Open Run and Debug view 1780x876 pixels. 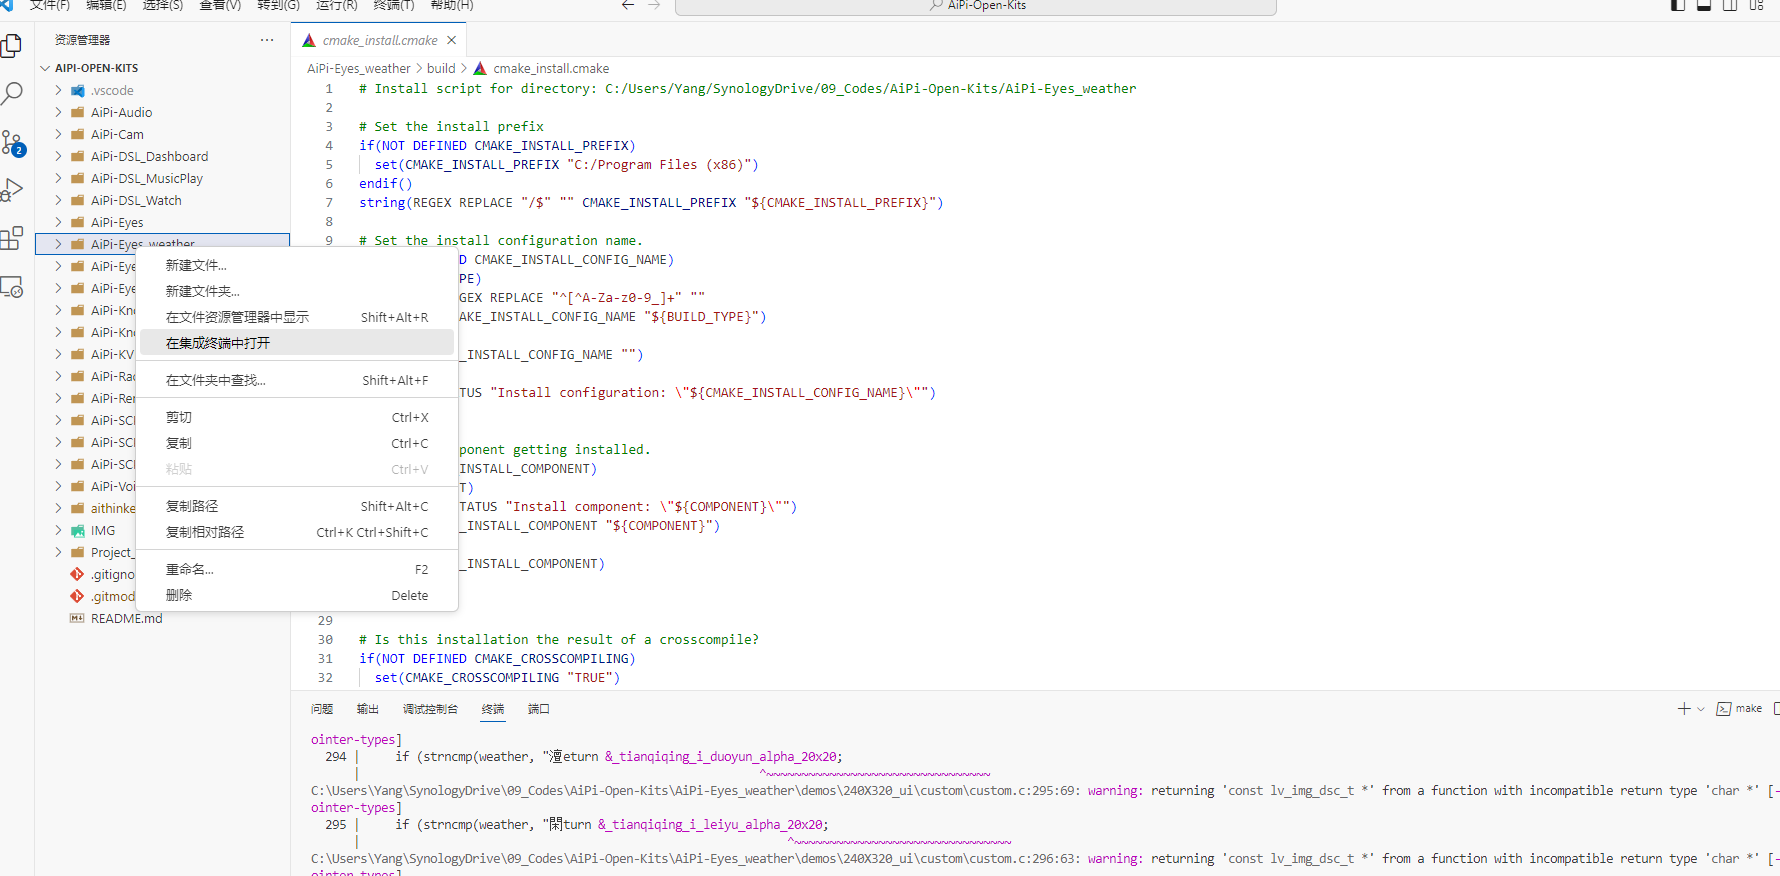pos(12,190)
